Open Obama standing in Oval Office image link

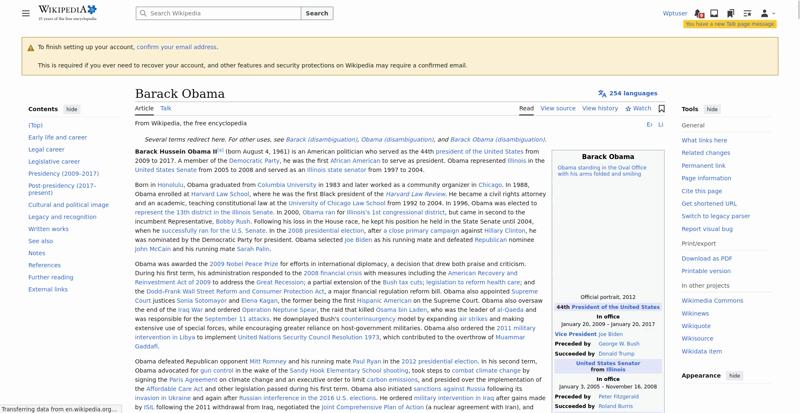coord(602,171)
